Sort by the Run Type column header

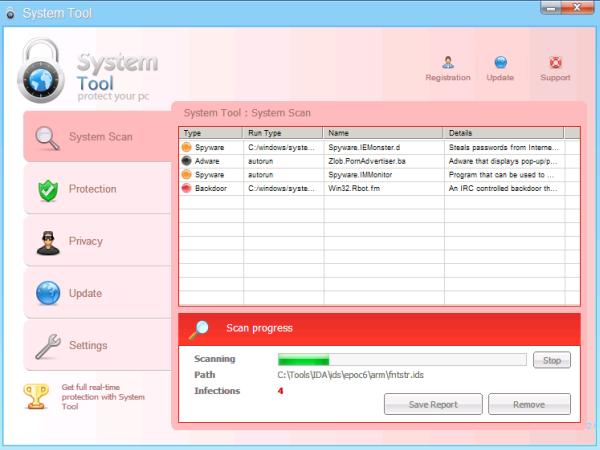283,133
